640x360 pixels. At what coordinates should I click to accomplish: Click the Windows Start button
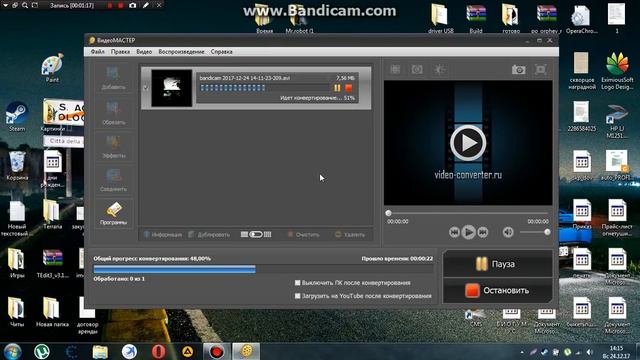point(12,351)
